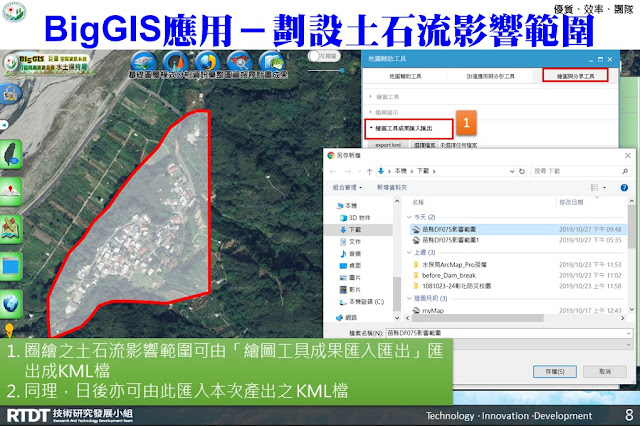Collapse the Last week (3) file group

click(x=409, y=253)
